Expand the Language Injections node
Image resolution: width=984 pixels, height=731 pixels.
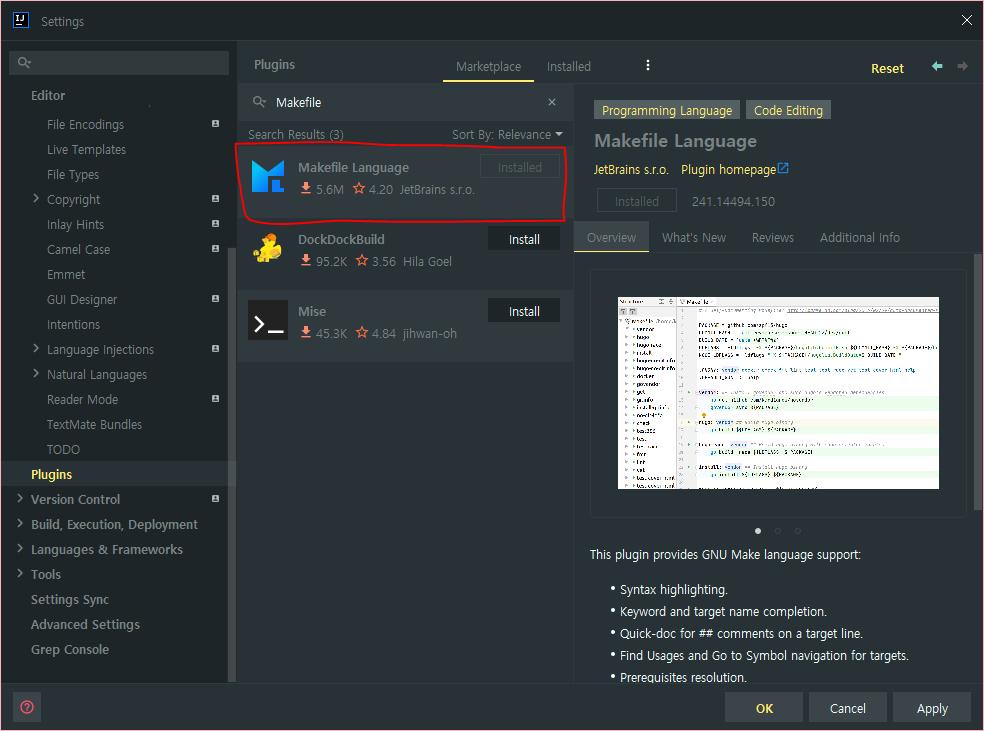point(36,348)
